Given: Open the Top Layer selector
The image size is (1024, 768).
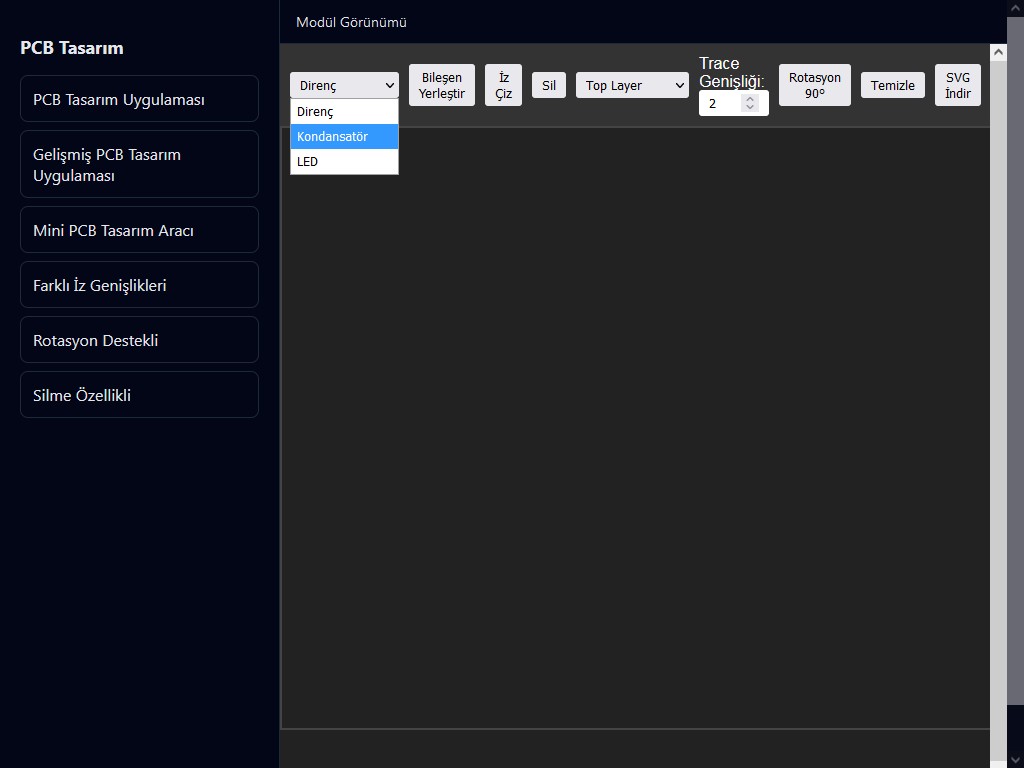Looking at the screenshot, I should (632, 86).
